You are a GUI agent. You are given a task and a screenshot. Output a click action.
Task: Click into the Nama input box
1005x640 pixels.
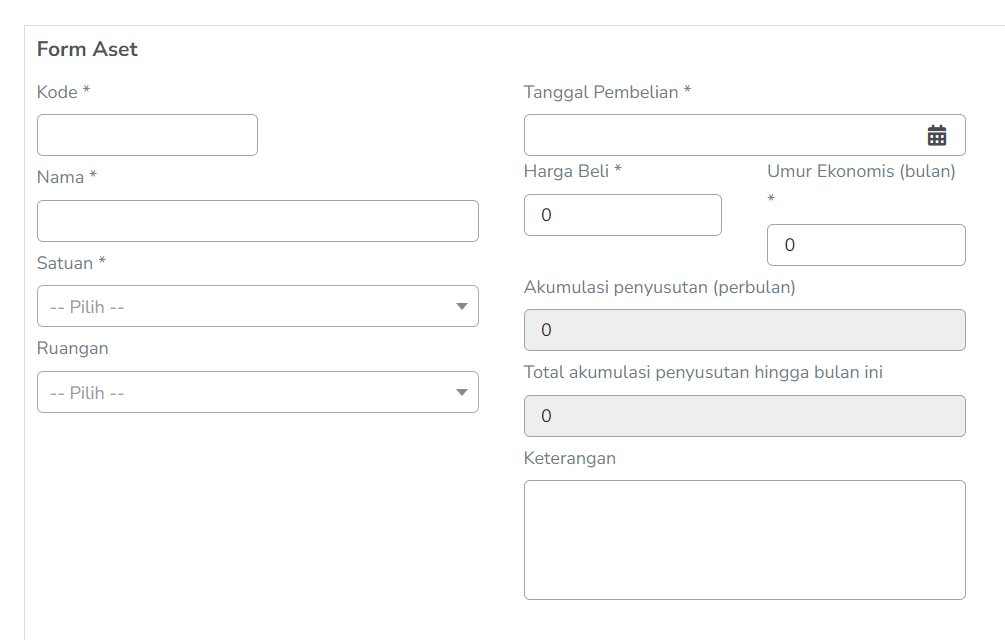[x=258, y=221]
